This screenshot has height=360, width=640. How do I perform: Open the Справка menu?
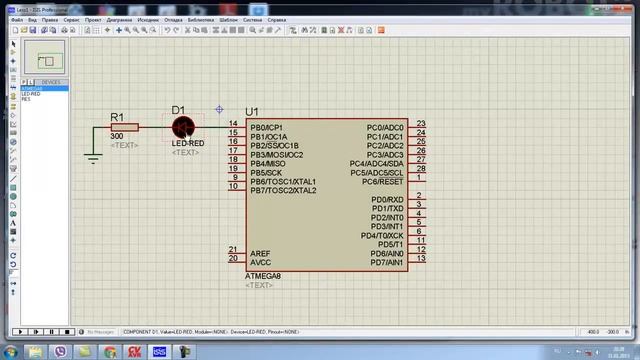tap(277, 20)
